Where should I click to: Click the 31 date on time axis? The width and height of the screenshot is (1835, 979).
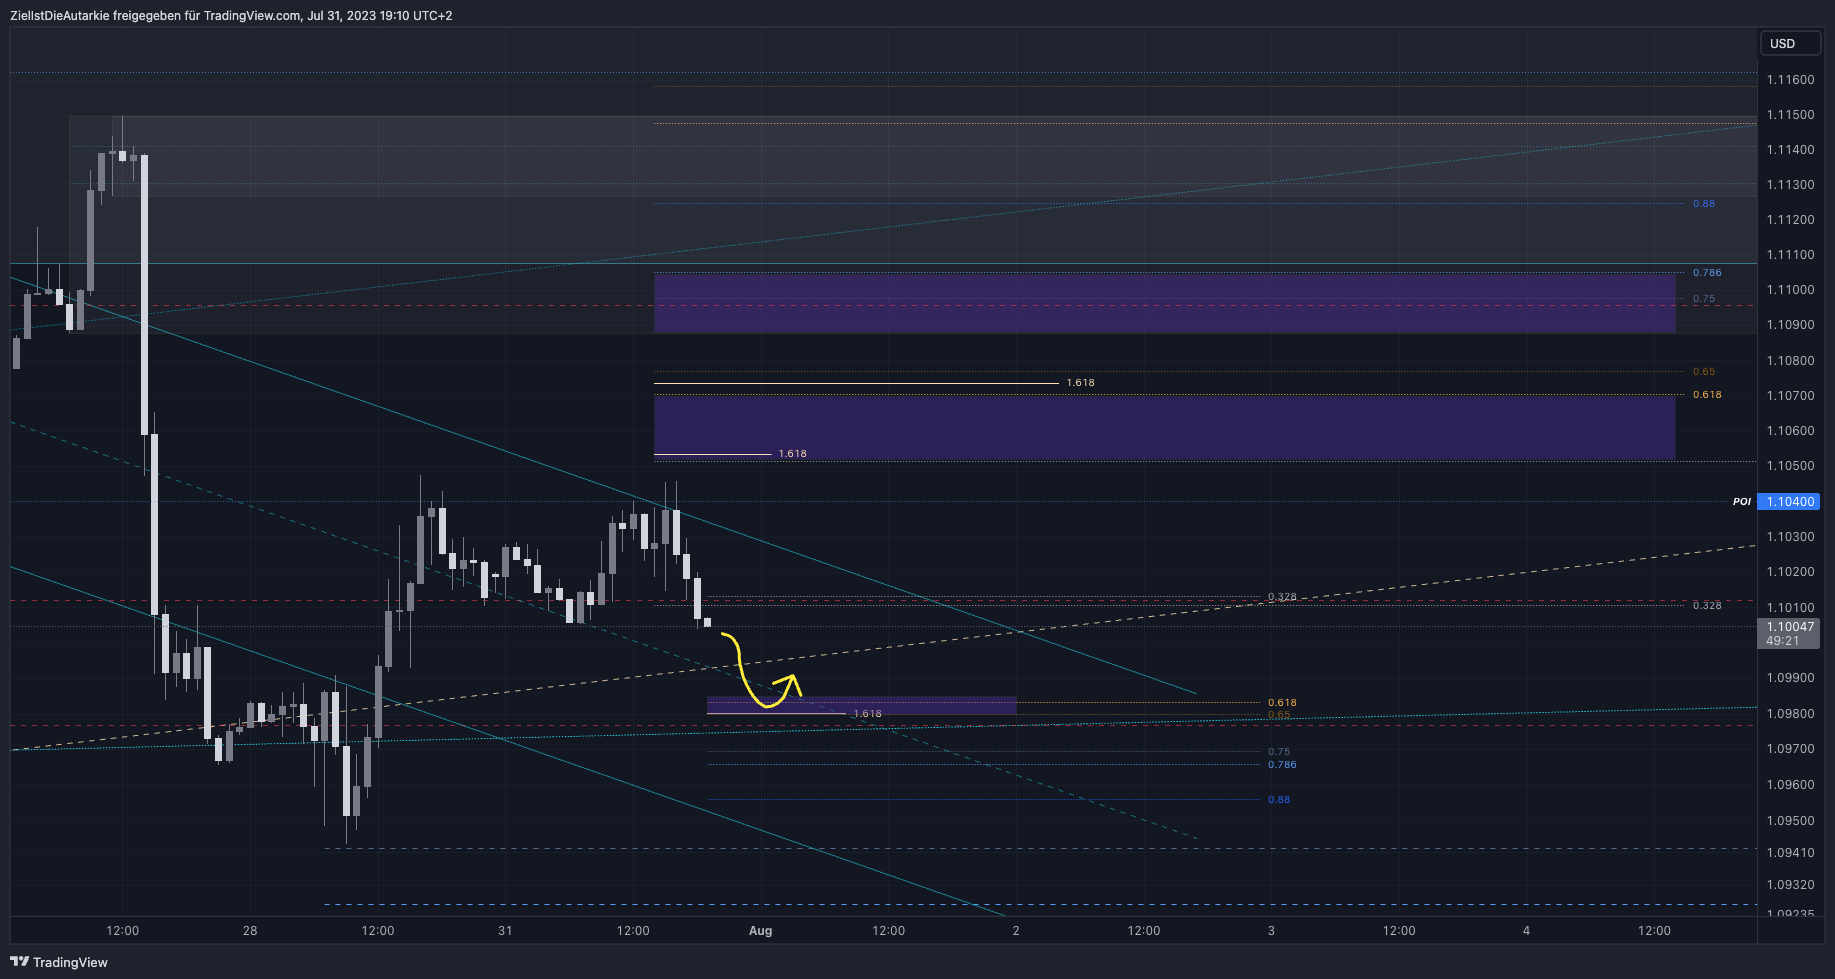505,930
